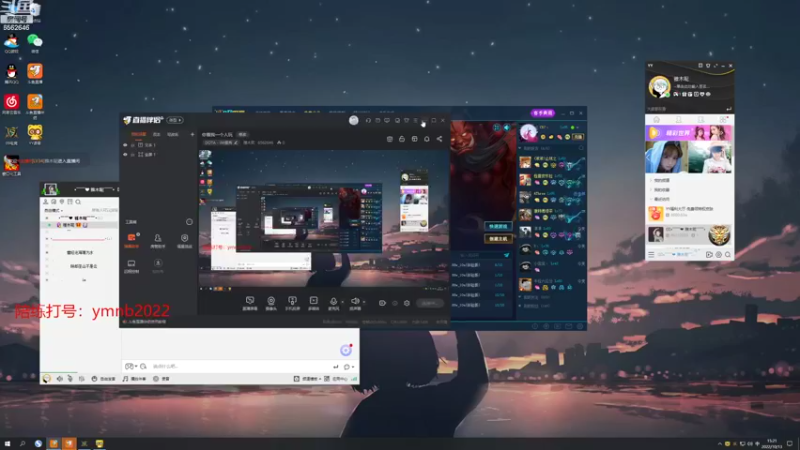
Task: Open the contacts tab in YY main window
Action: pyautogui.click(x=679, y=119)
